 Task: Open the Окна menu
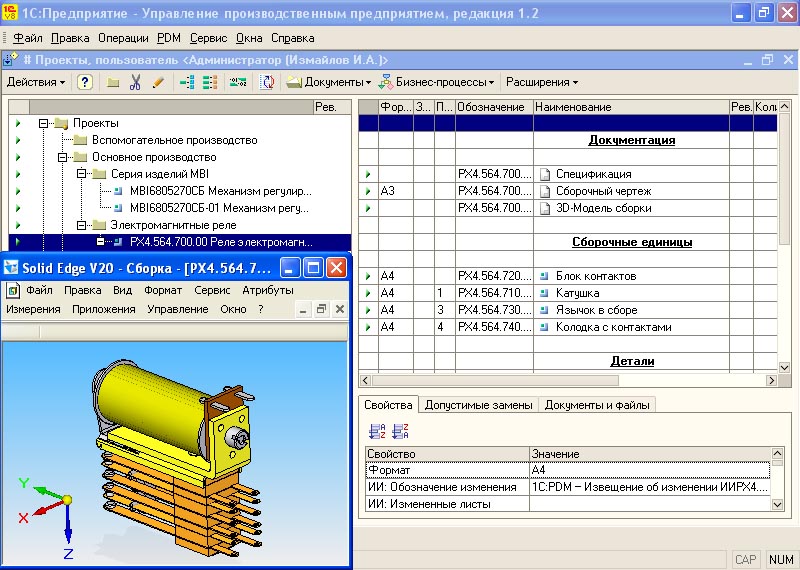coord(249,38)
